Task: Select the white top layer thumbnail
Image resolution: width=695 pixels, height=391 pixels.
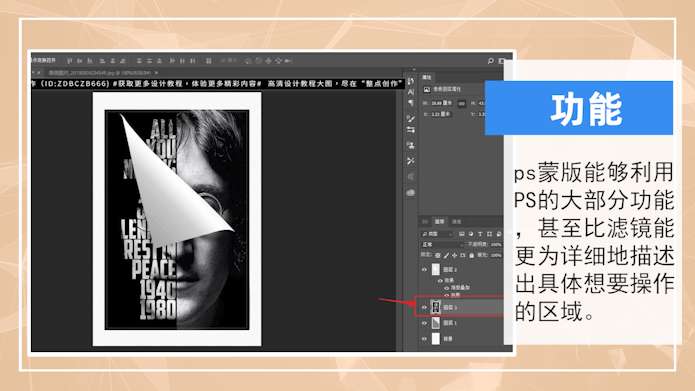Action: [x=436, y=269]
